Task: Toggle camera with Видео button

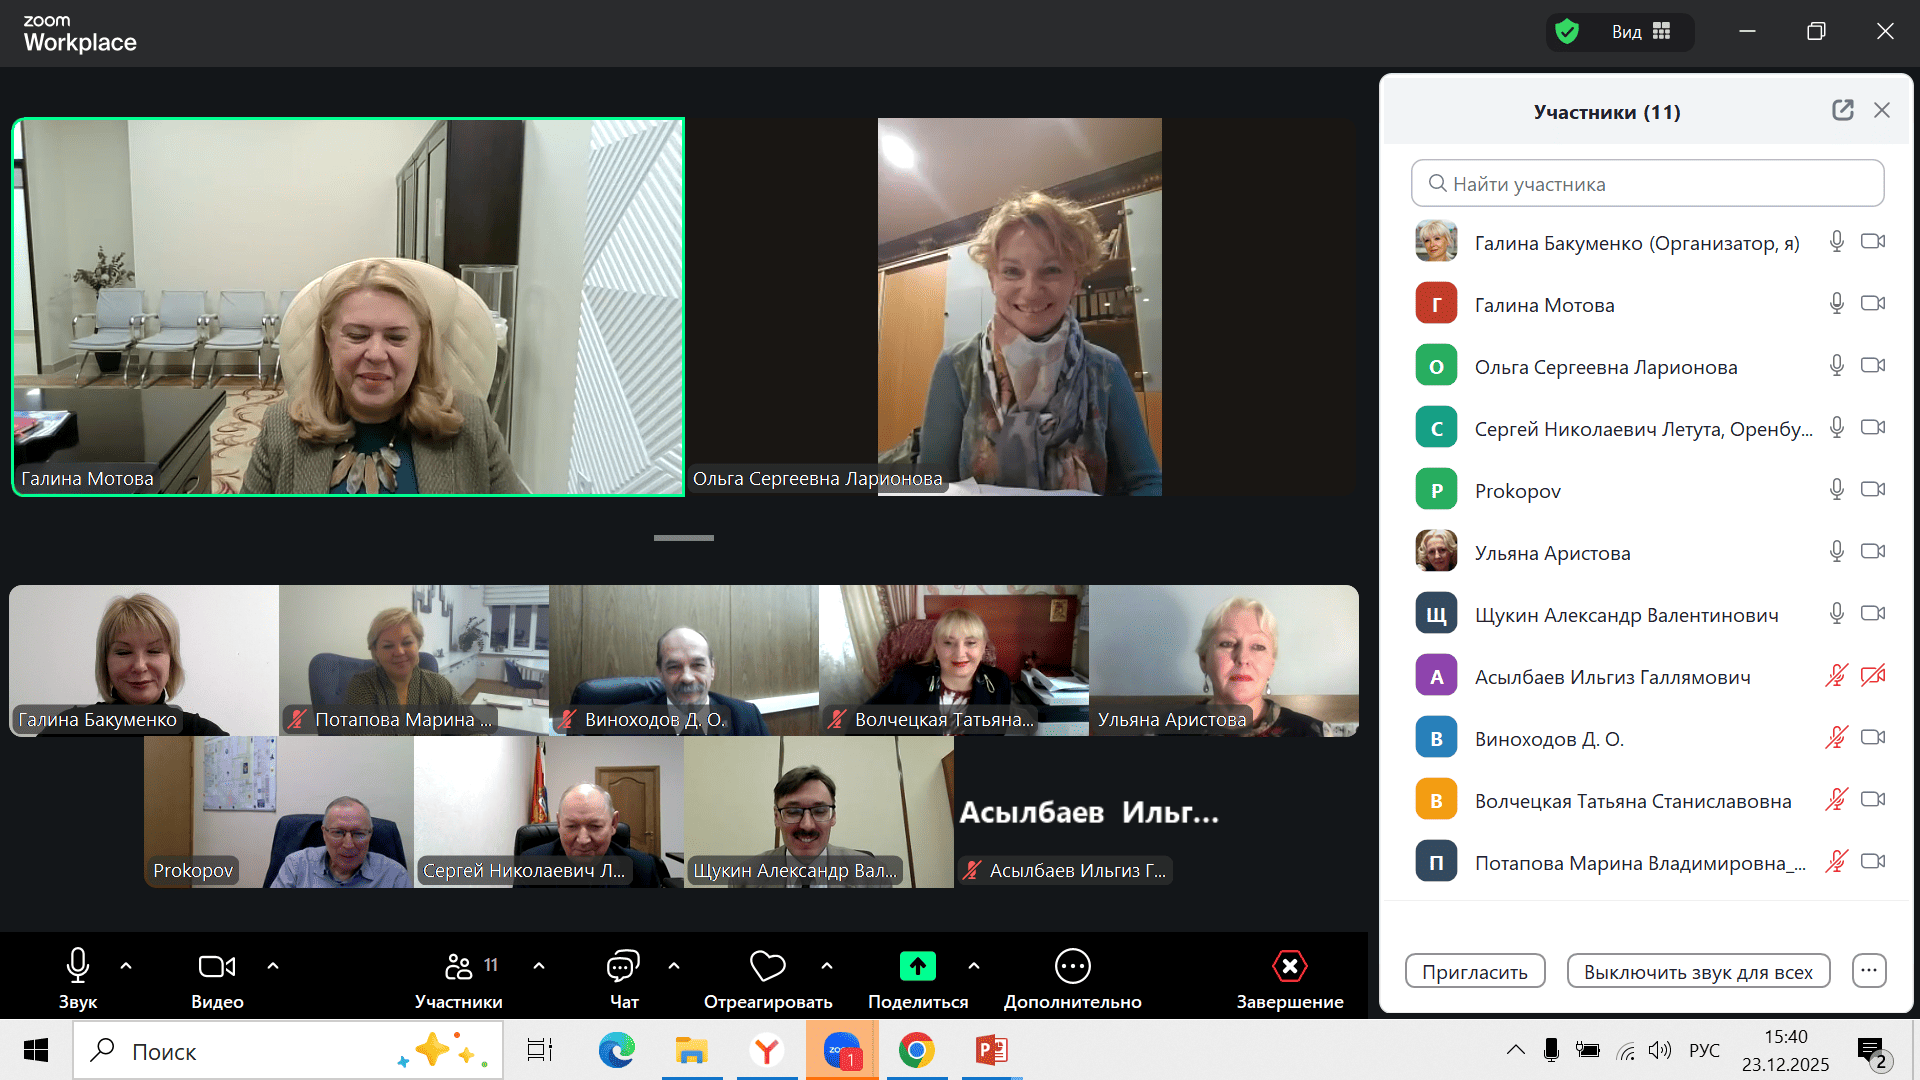Action: coord(217,966)
